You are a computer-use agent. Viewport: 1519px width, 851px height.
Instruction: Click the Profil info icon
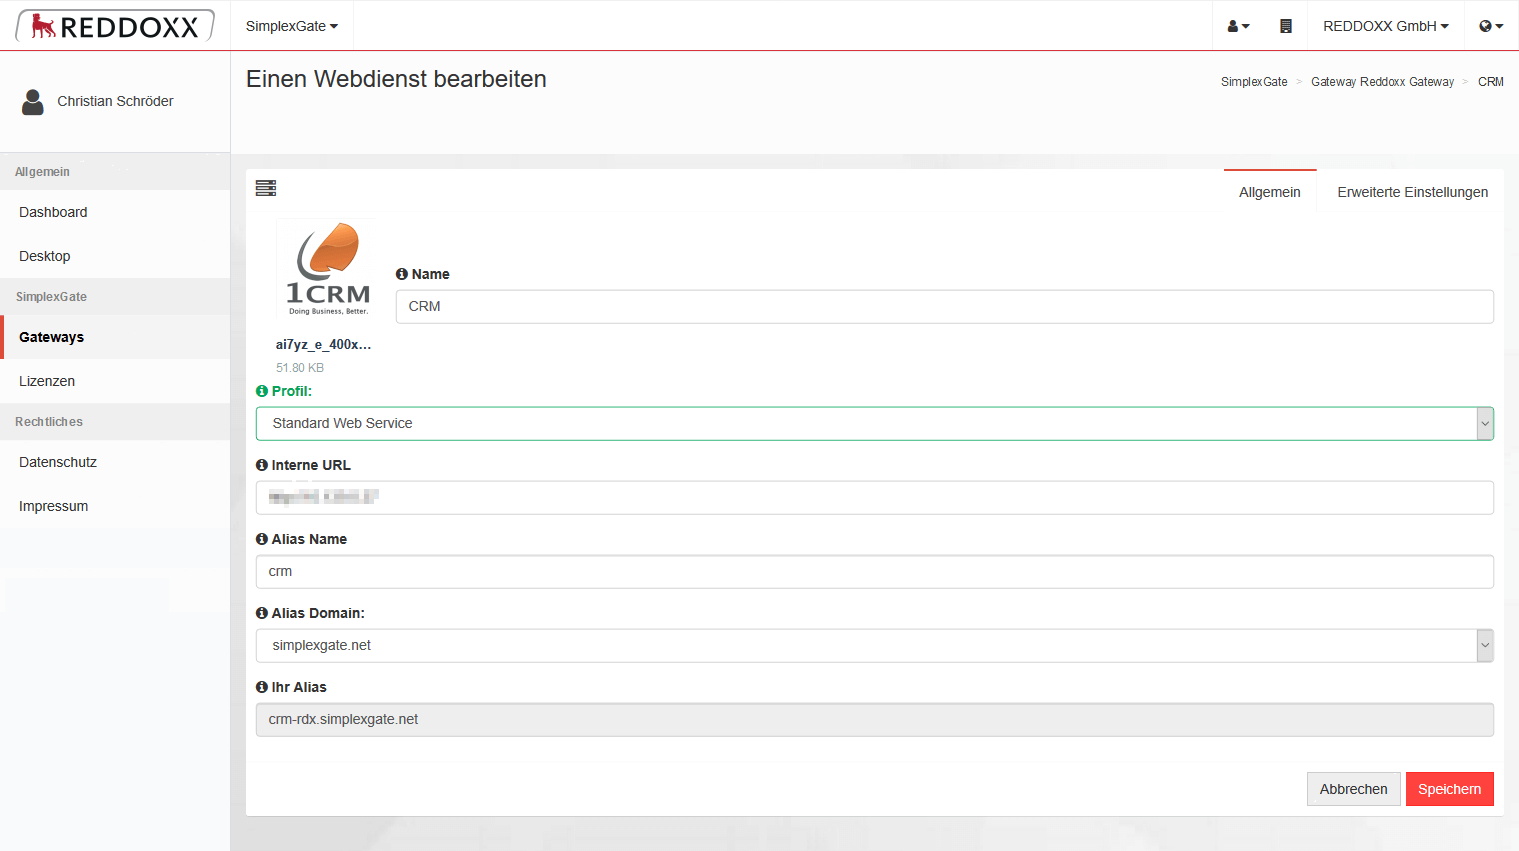click(262, 391)
